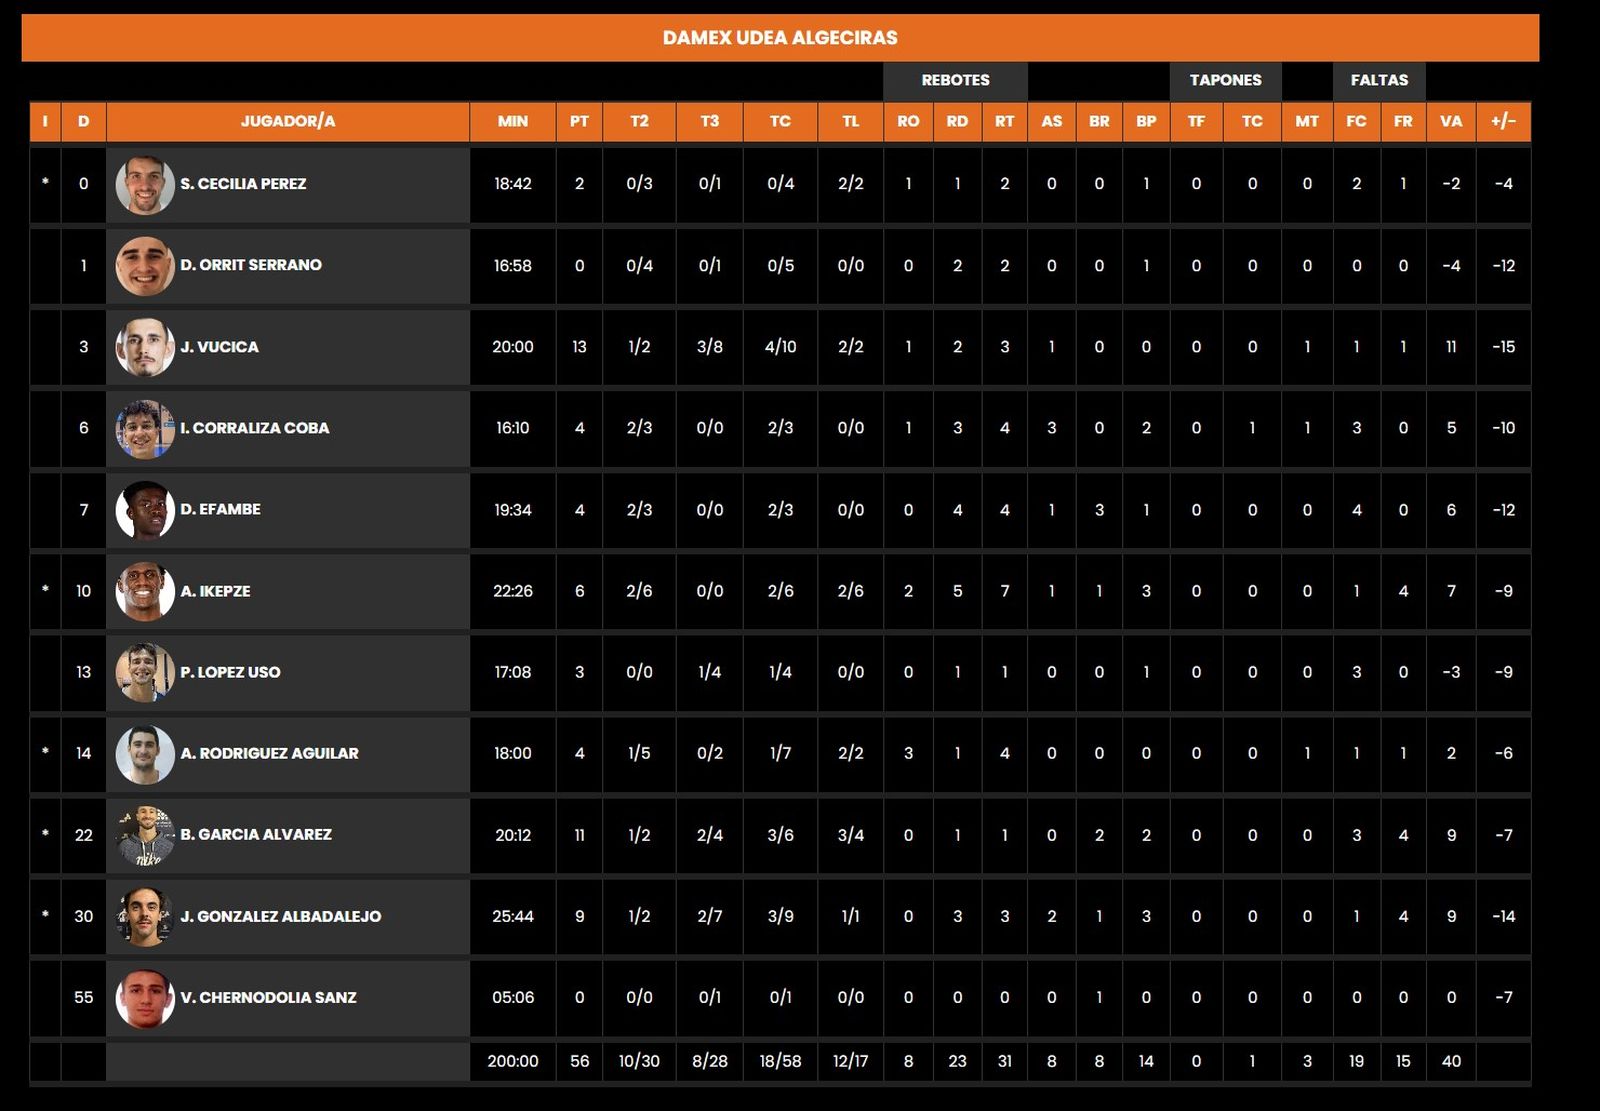Open B. Garcia Alvarez's player photo

pos(145,835)
